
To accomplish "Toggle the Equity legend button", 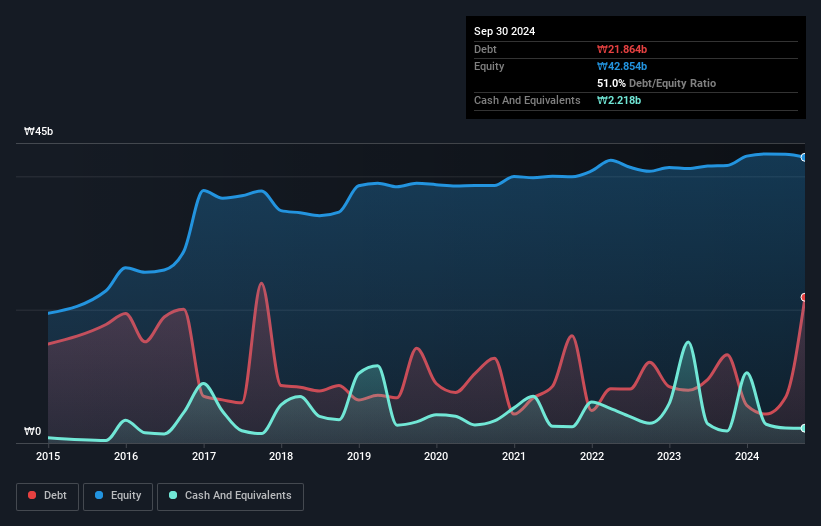I will [x=118, y=496].
